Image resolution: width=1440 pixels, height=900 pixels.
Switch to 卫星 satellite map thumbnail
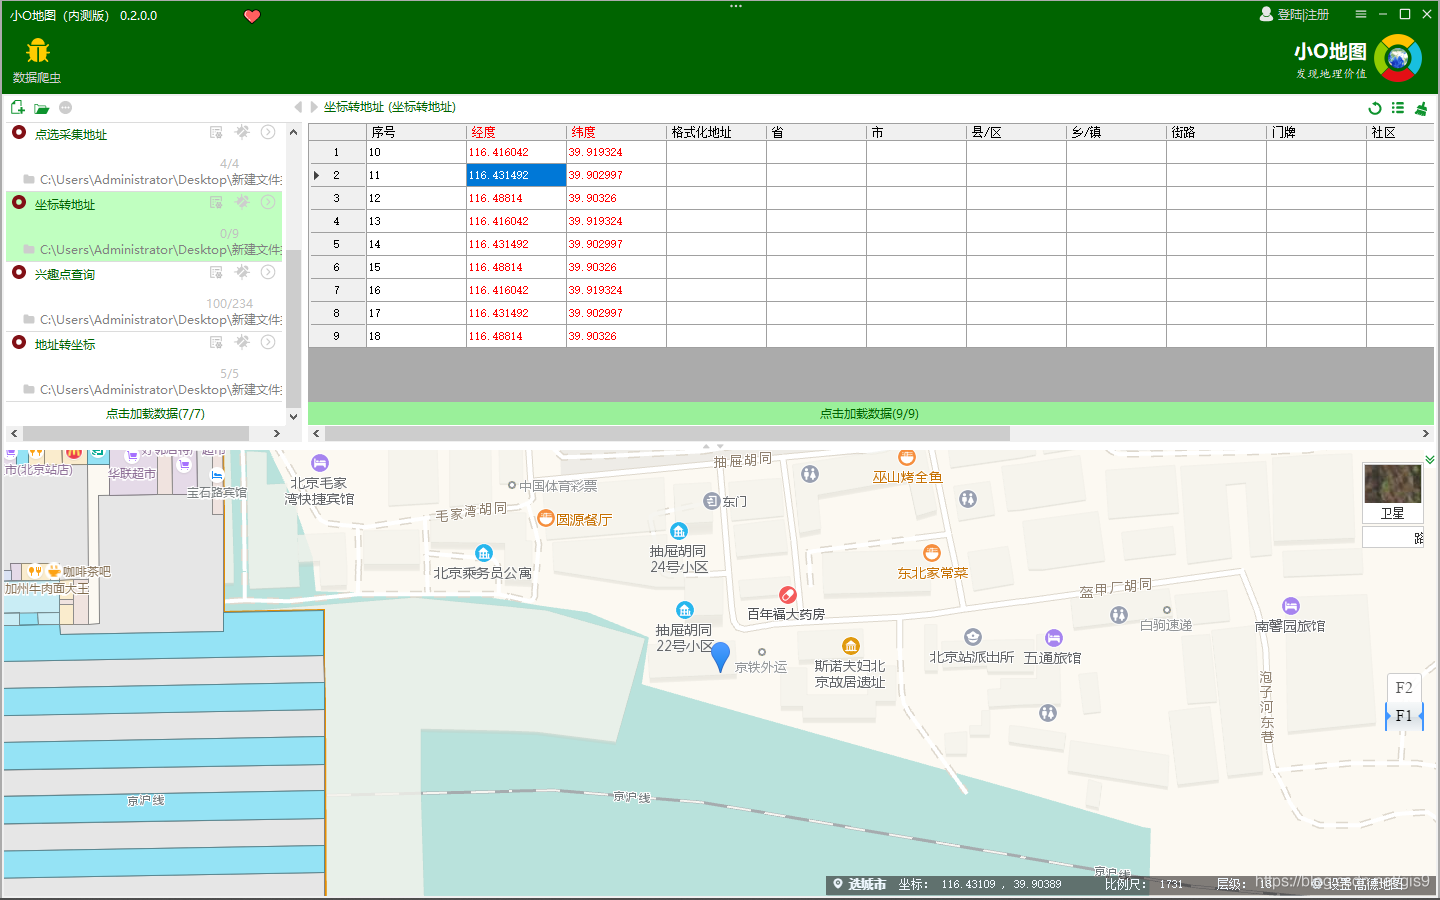click(1392, 492)
